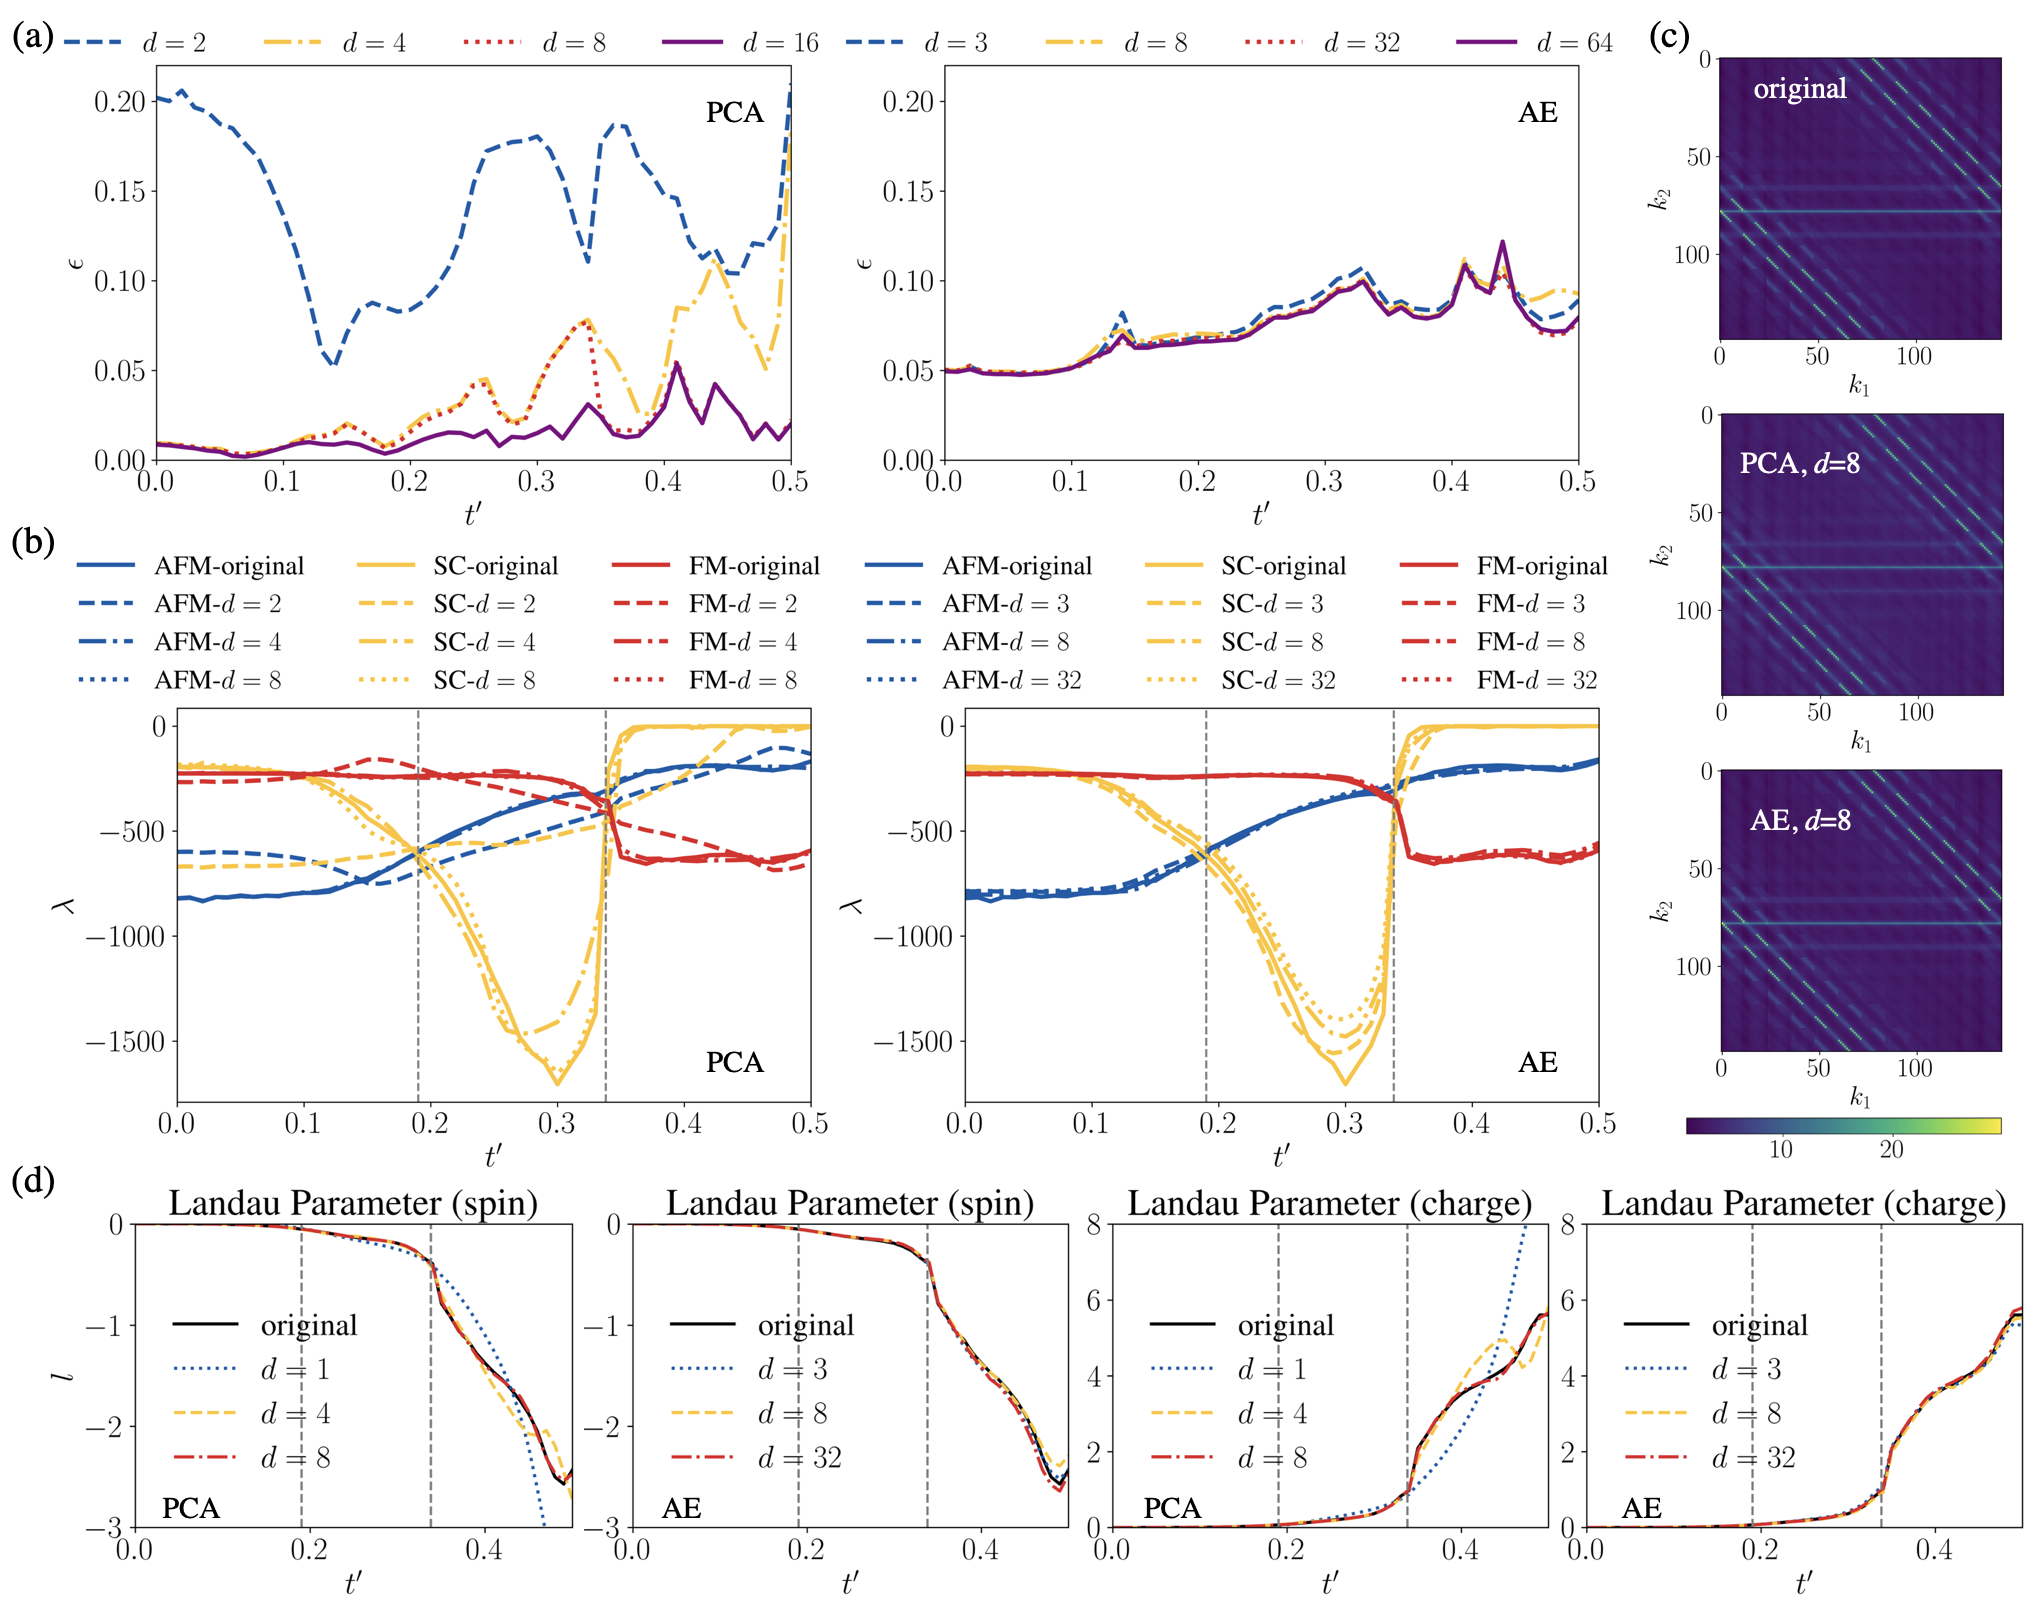Click the 'AFM-original' legend entry in the PCA panel
The image size is (2034, 1612).
[x=228, y=566]
